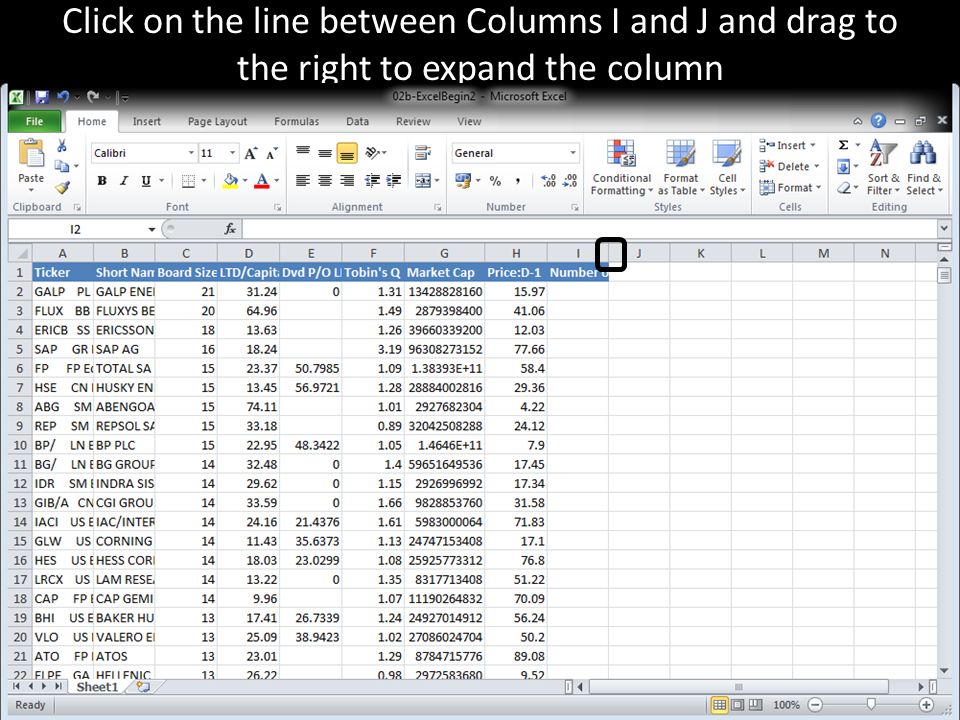Click the Select All corner button
960x720 pixels.
pos(20,253)
